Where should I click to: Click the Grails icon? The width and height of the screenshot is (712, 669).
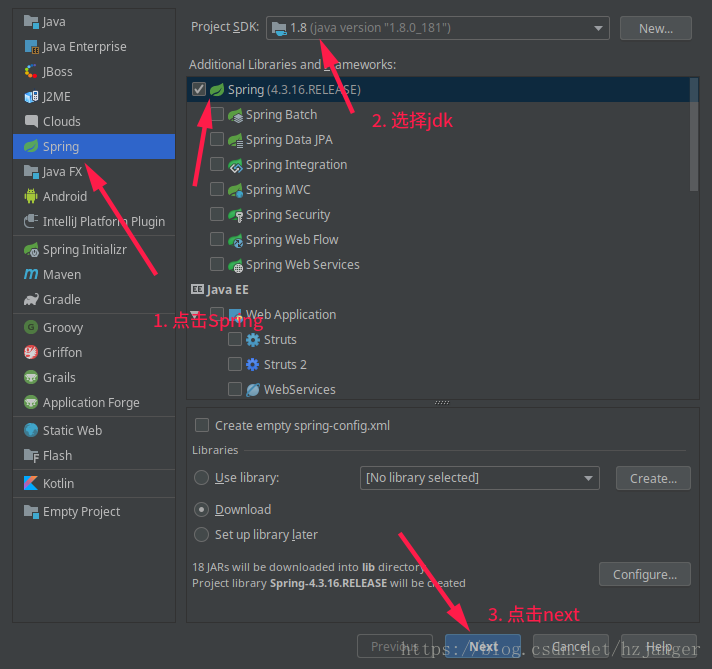pos(31,377)
